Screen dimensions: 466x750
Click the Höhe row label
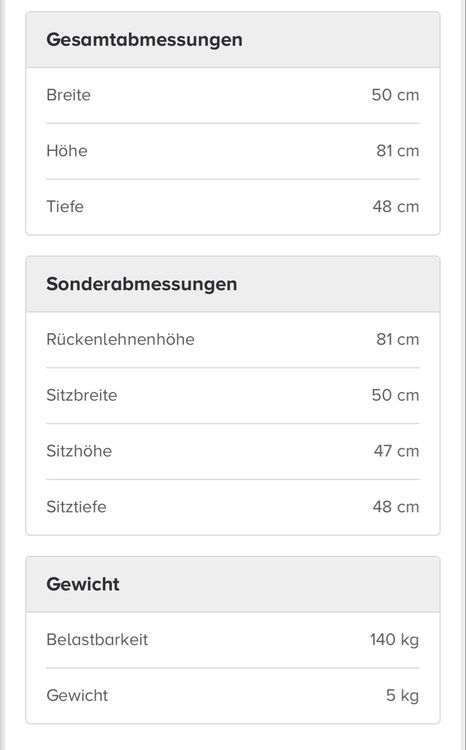coord(67,151)
